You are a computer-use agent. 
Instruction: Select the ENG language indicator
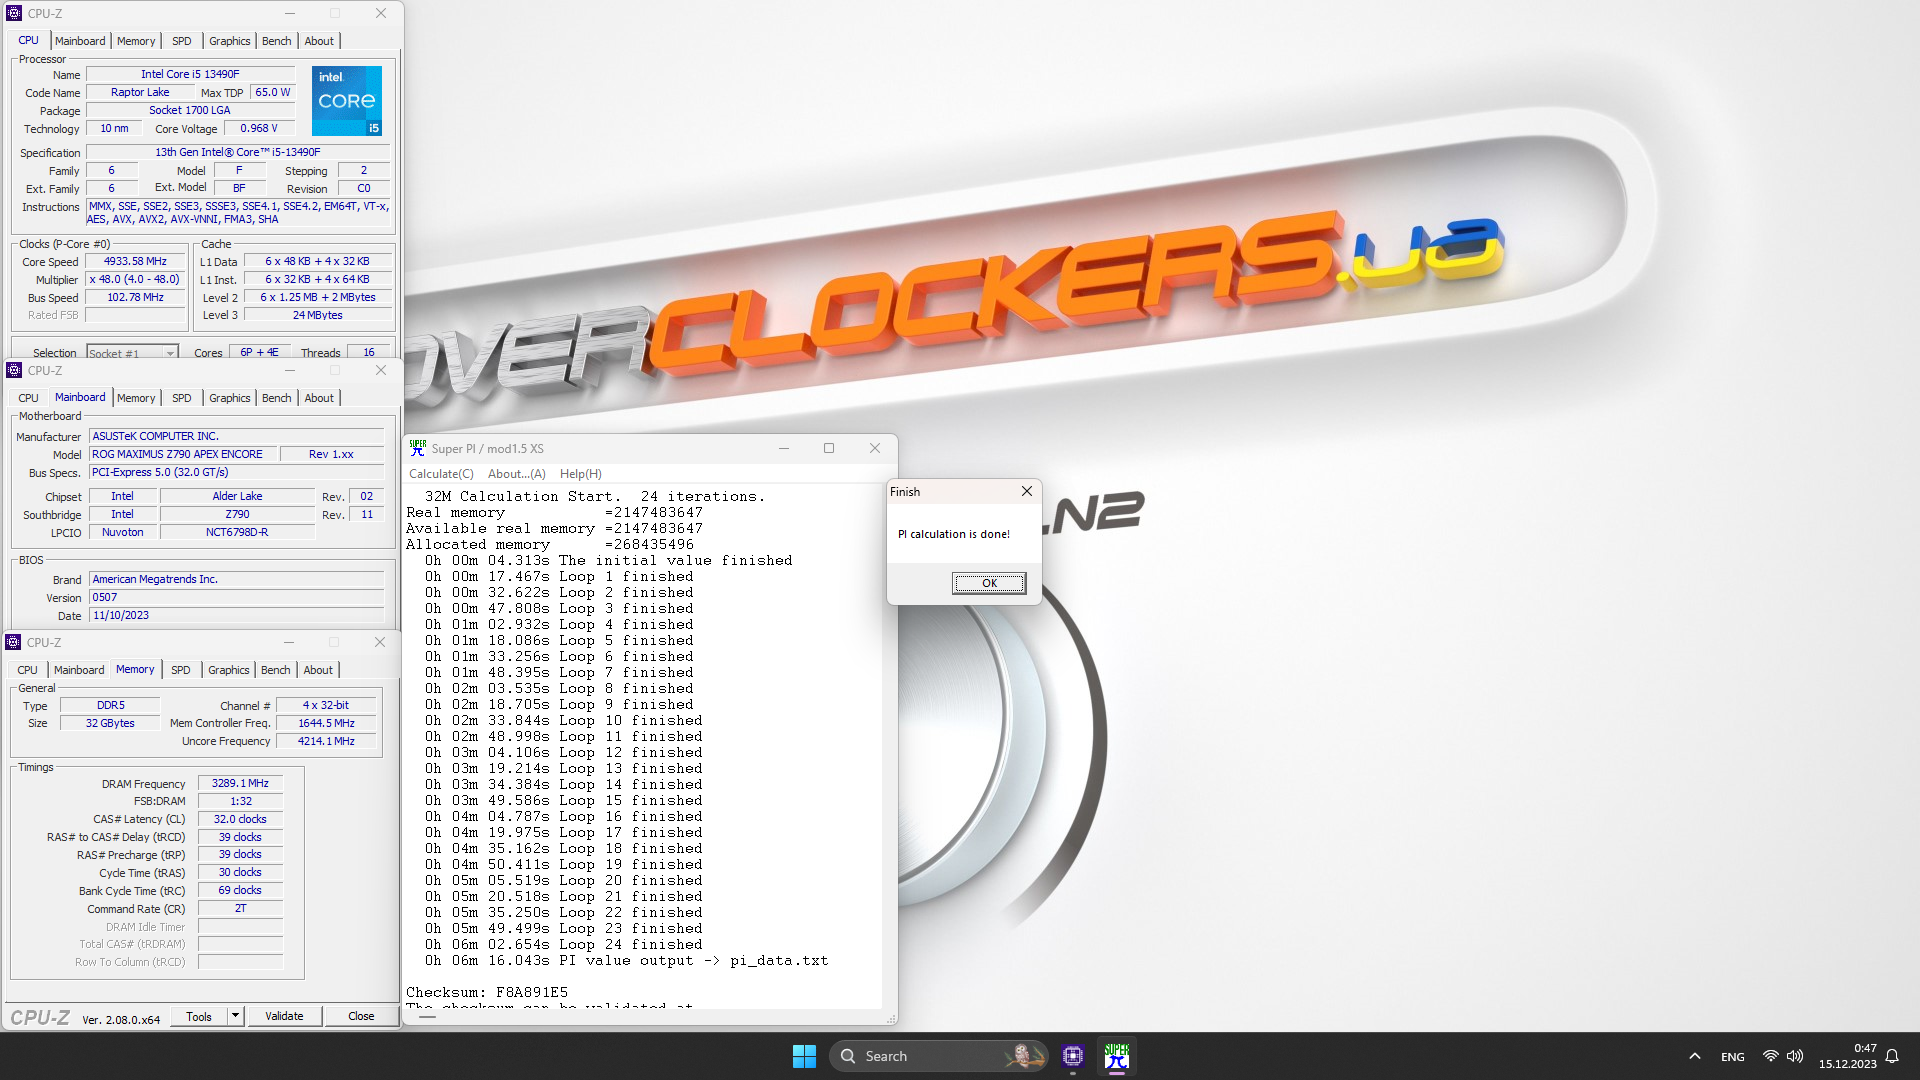click(1731, 1055)
